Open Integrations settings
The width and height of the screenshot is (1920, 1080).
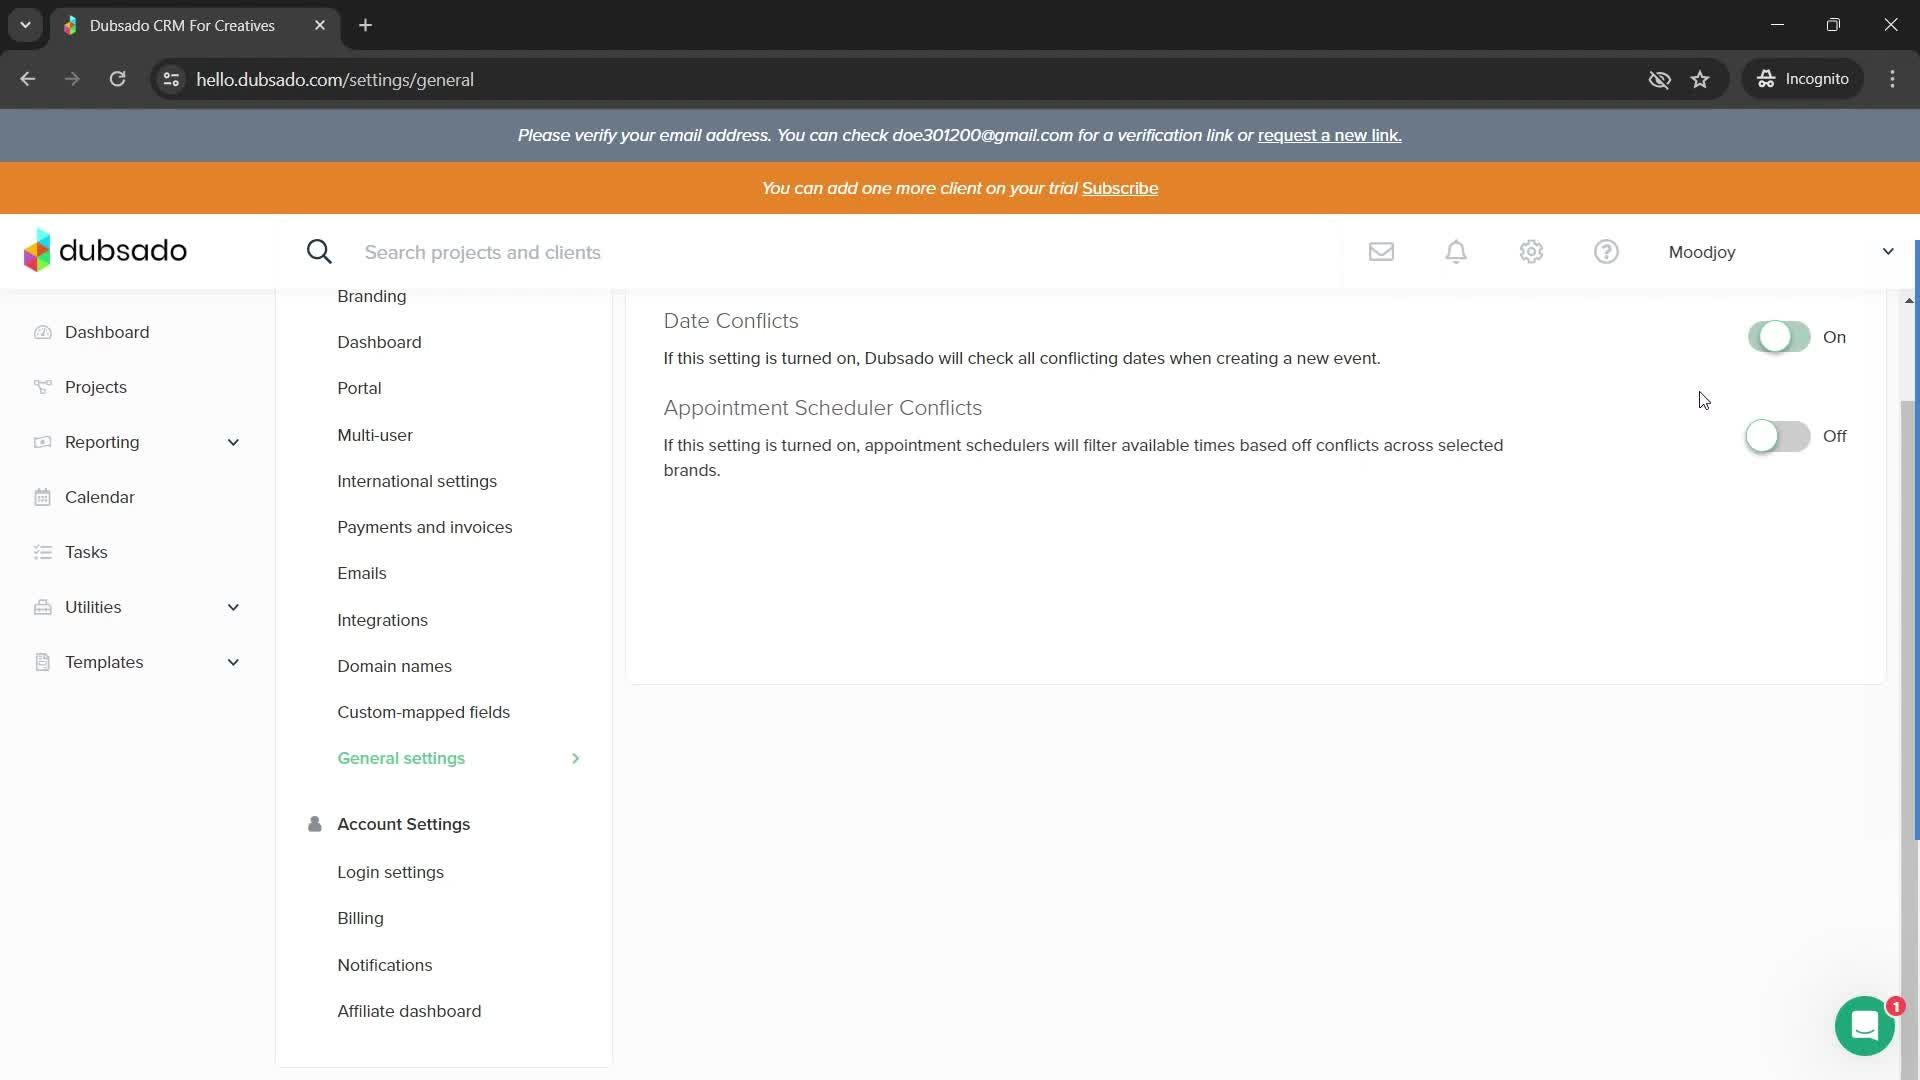[382, 620]
